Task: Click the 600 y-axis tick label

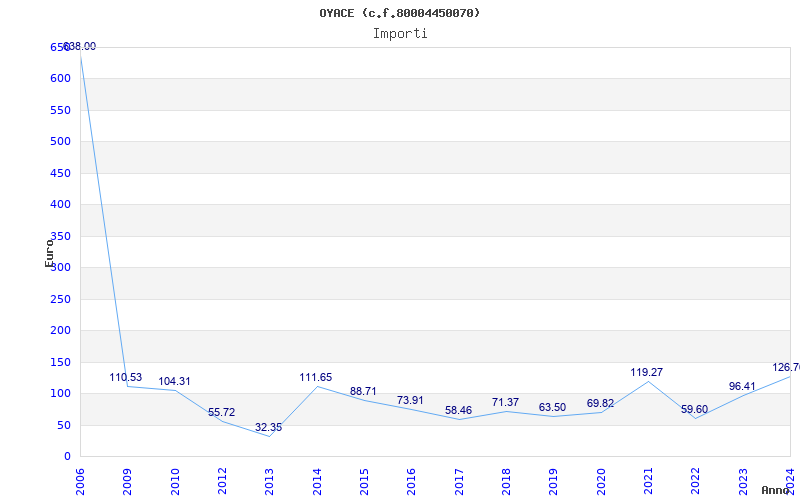Action: (x=60, y=79)
